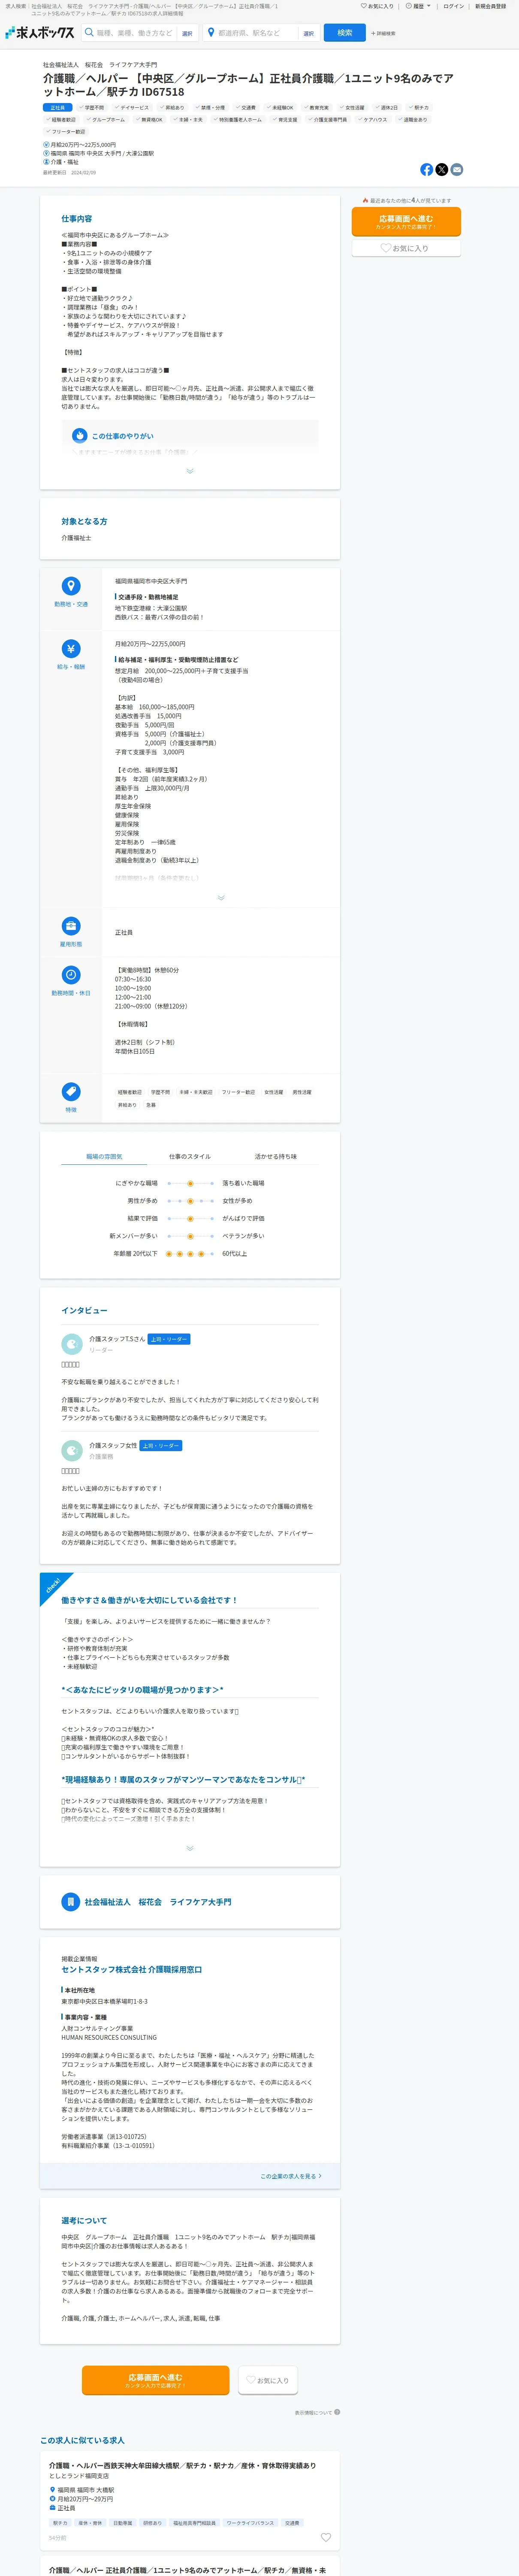This screenshot has height=2576, width=519.
Task: Share this job on X
Action: pos(442,170)
